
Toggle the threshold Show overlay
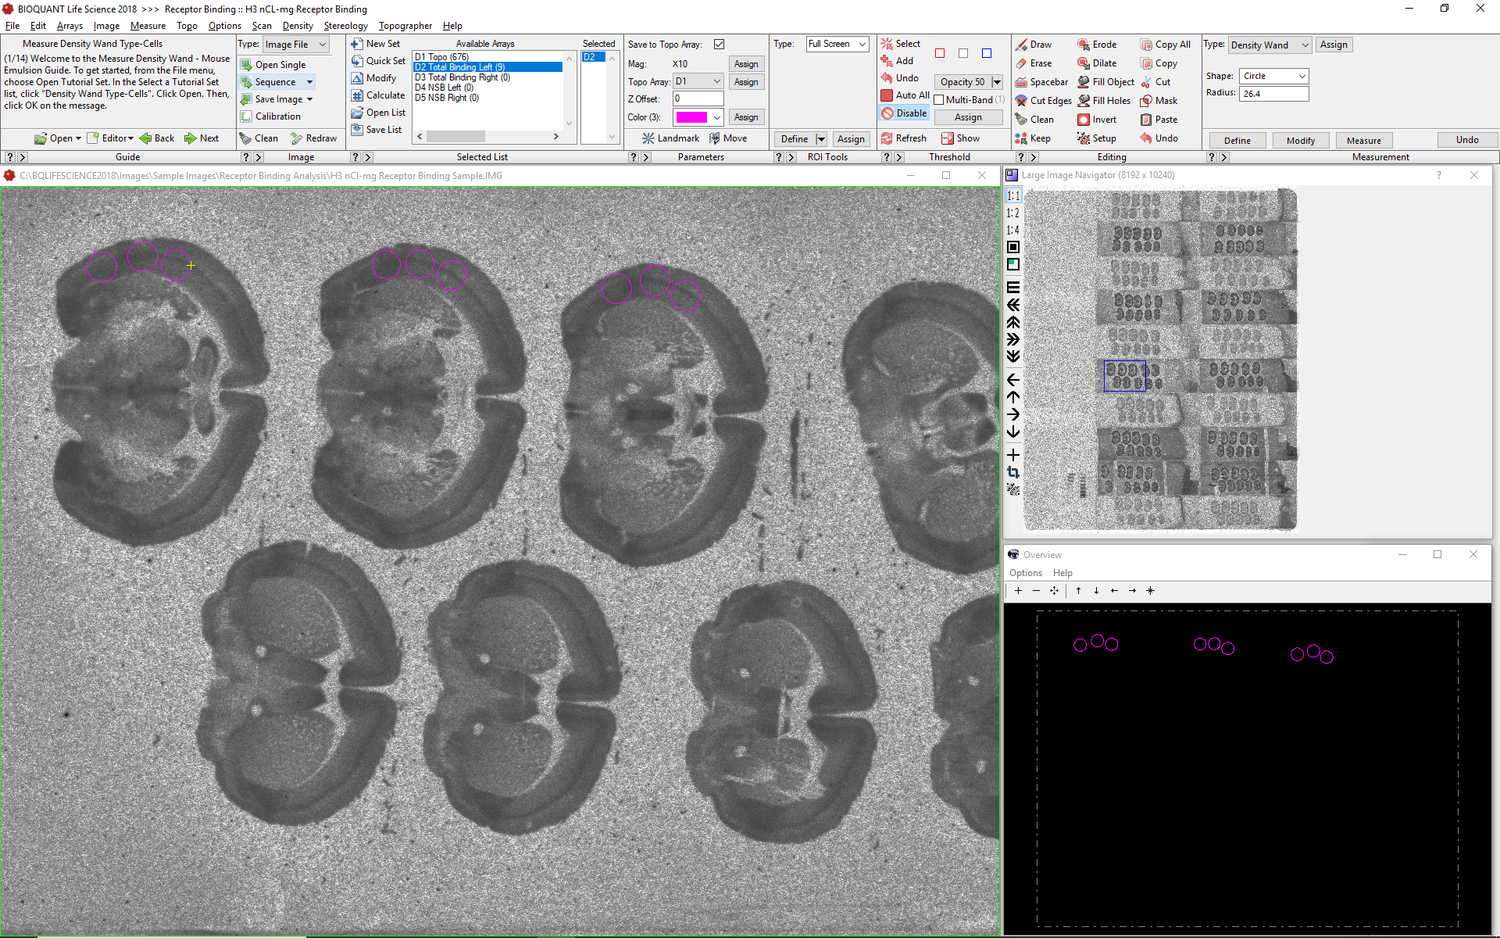[x=960, y=139]
